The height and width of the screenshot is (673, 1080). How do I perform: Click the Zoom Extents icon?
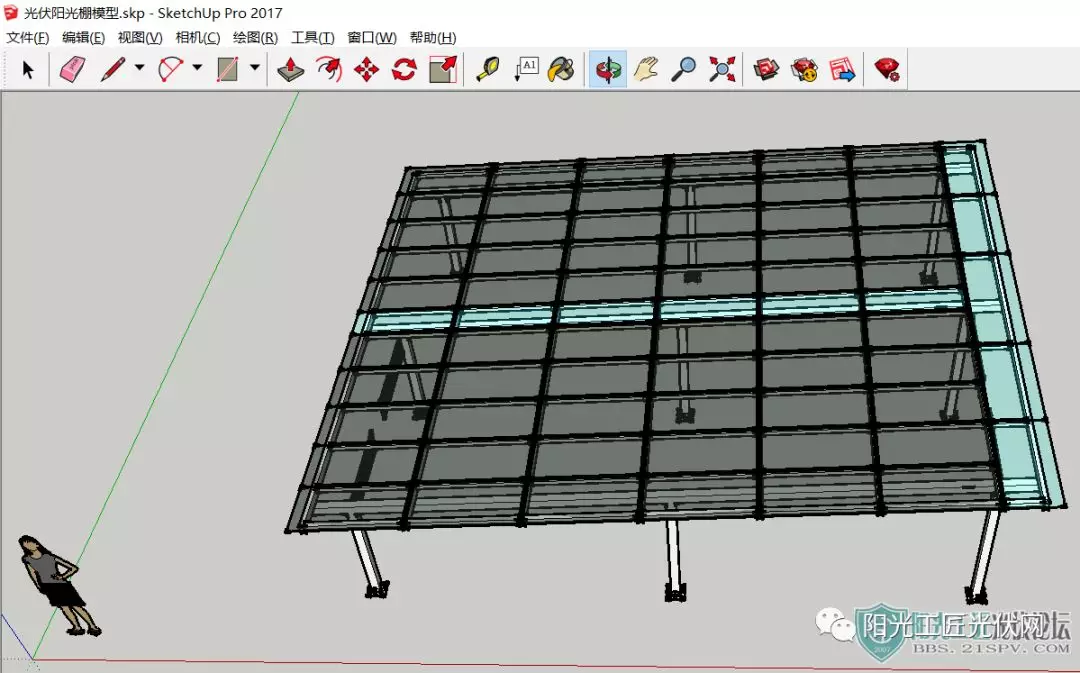[x=722, y=70]
